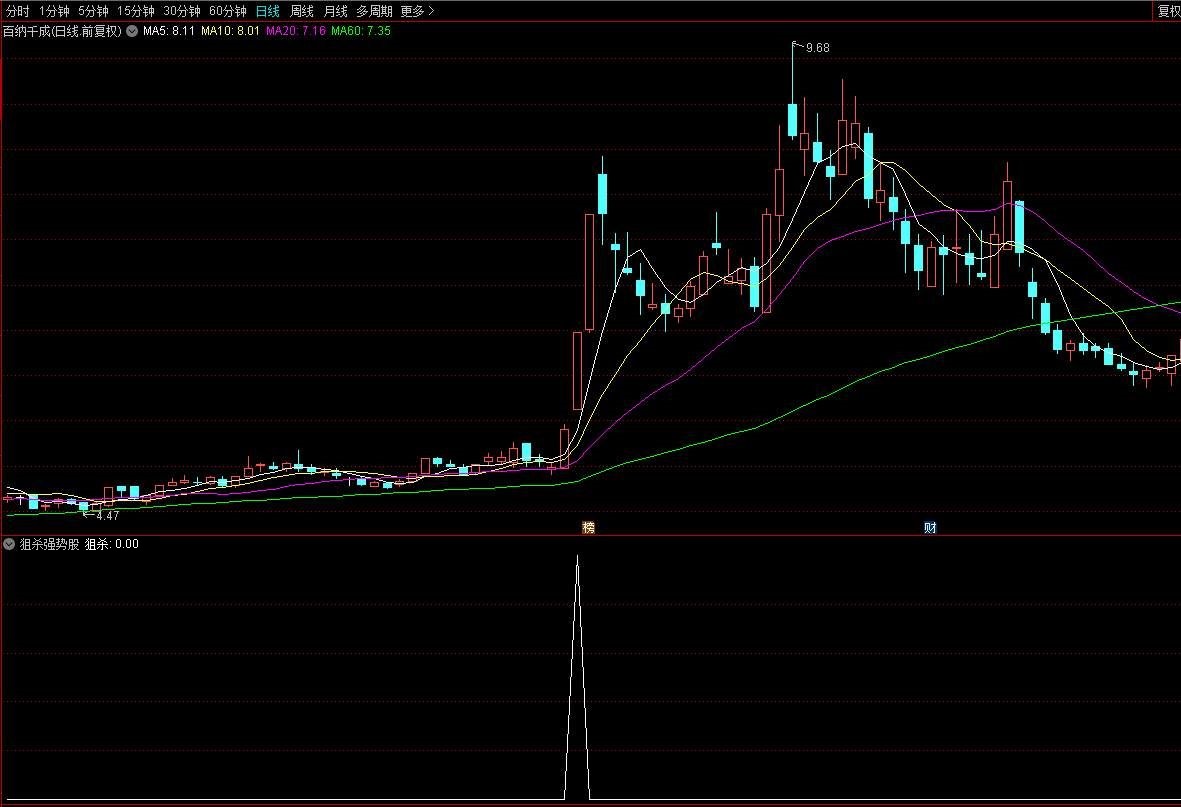Click the MA5: 8.11 label

click(x=169, y=31)
